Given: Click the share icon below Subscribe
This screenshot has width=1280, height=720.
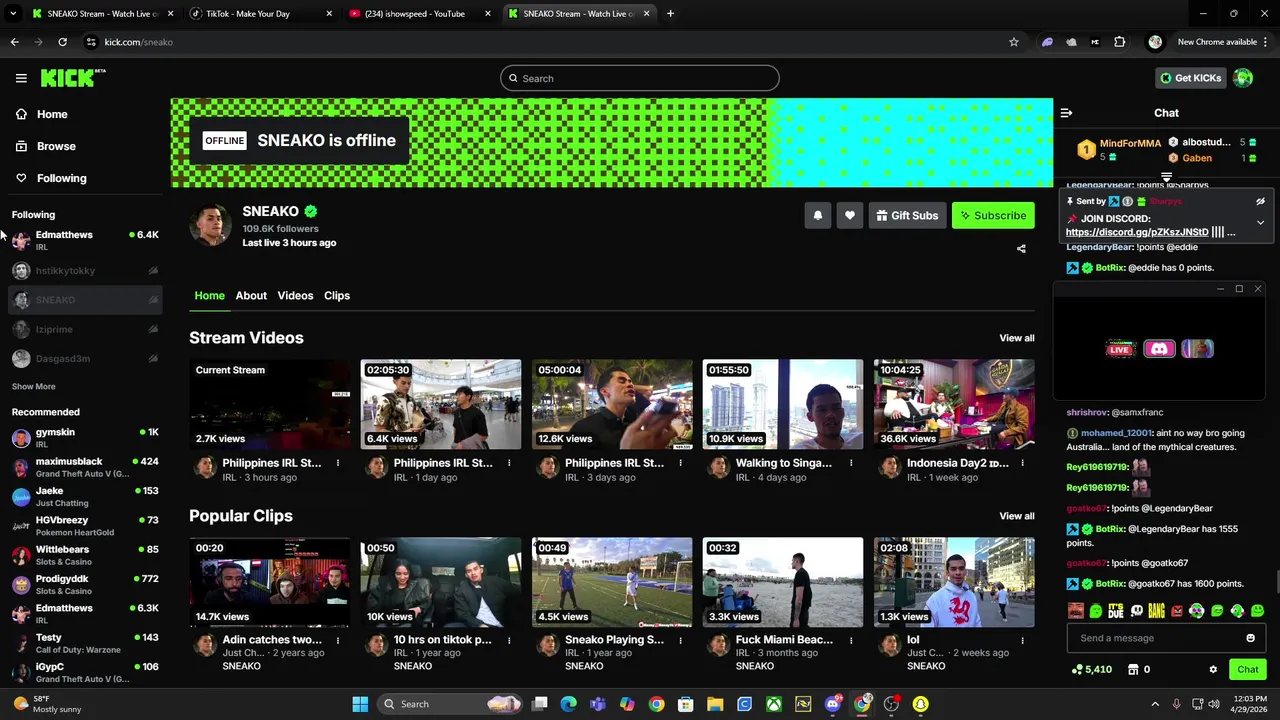Looking at the screenshot, I should pos(1021,248).
